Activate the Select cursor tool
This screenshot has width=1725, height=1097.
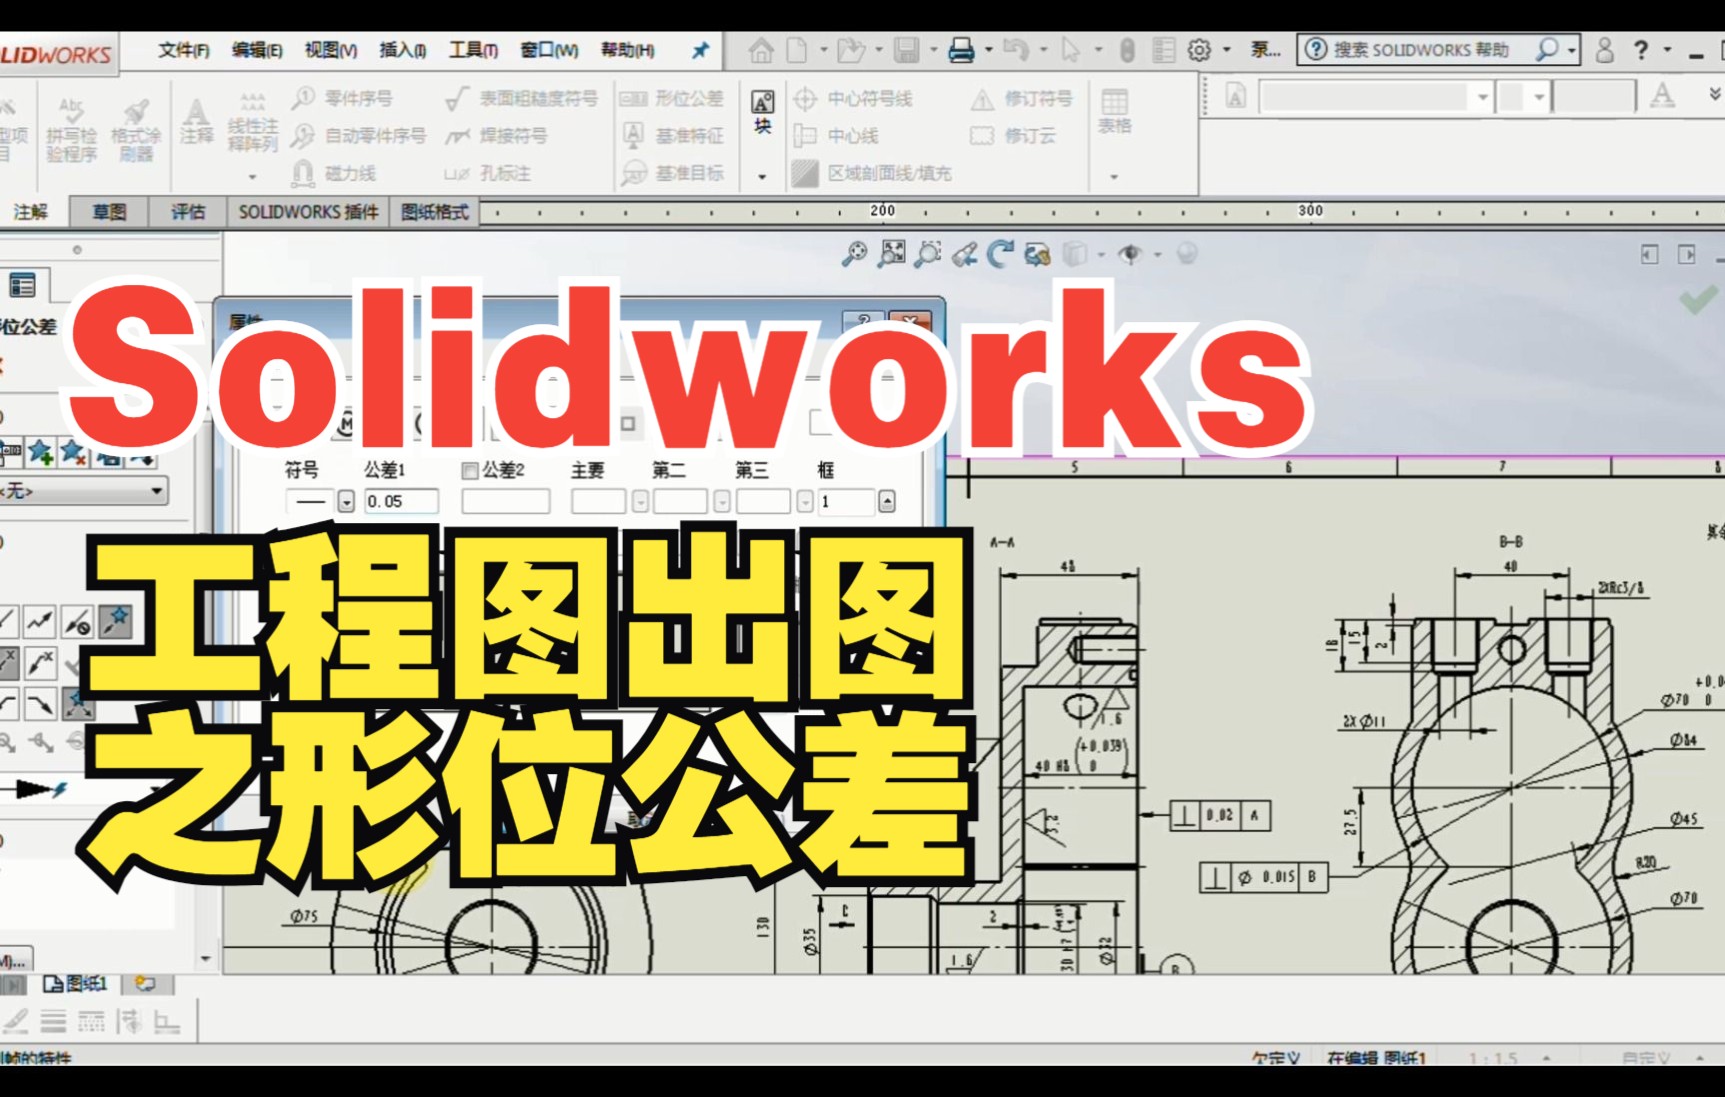[x=1071, y=50]
